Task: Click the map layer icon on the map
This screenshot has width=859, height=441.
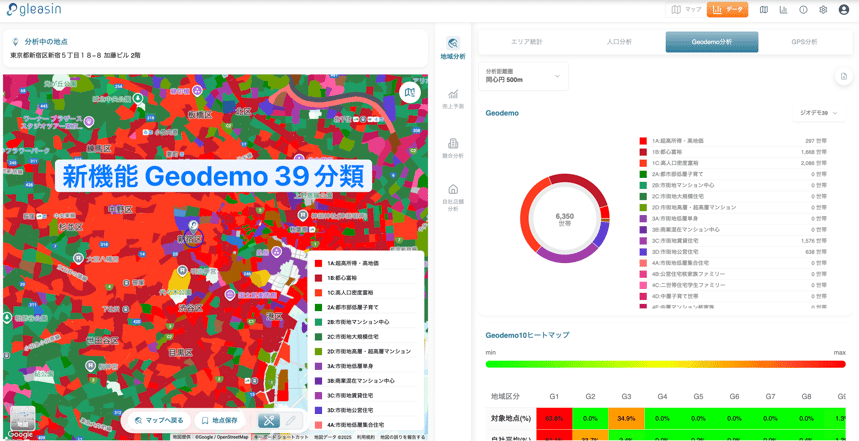Action: coord(409,93)
